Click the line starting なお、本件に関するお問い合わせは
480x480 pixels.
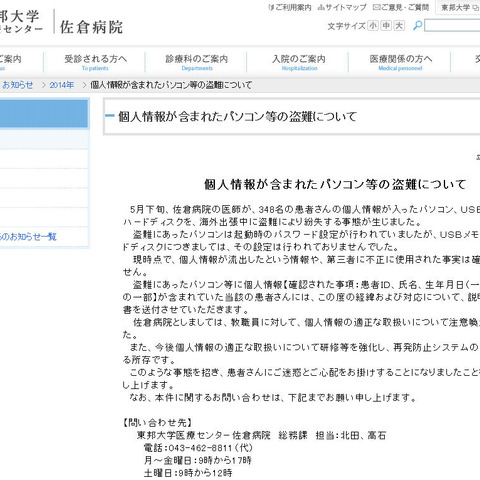pyautogui.click(x=273, y=398)
